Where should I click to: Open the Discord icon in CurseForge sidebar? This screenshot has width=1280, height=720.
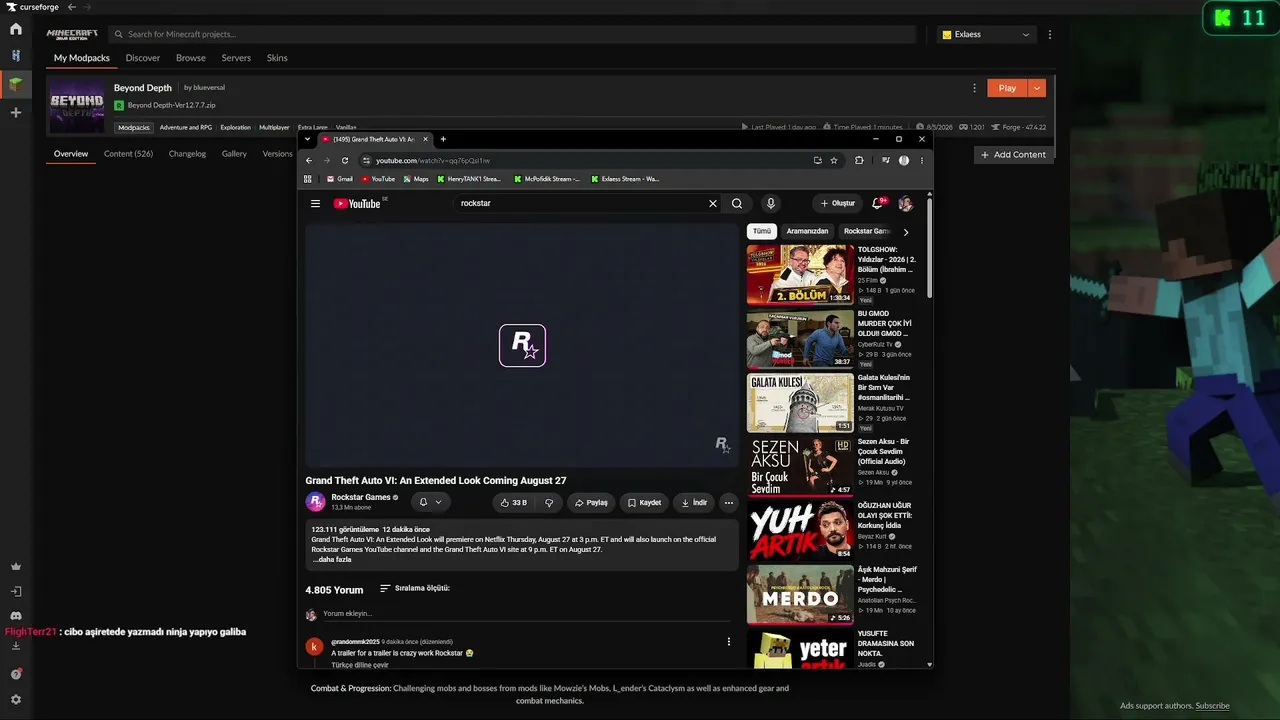pyautogui.click(x=16, y=616)
